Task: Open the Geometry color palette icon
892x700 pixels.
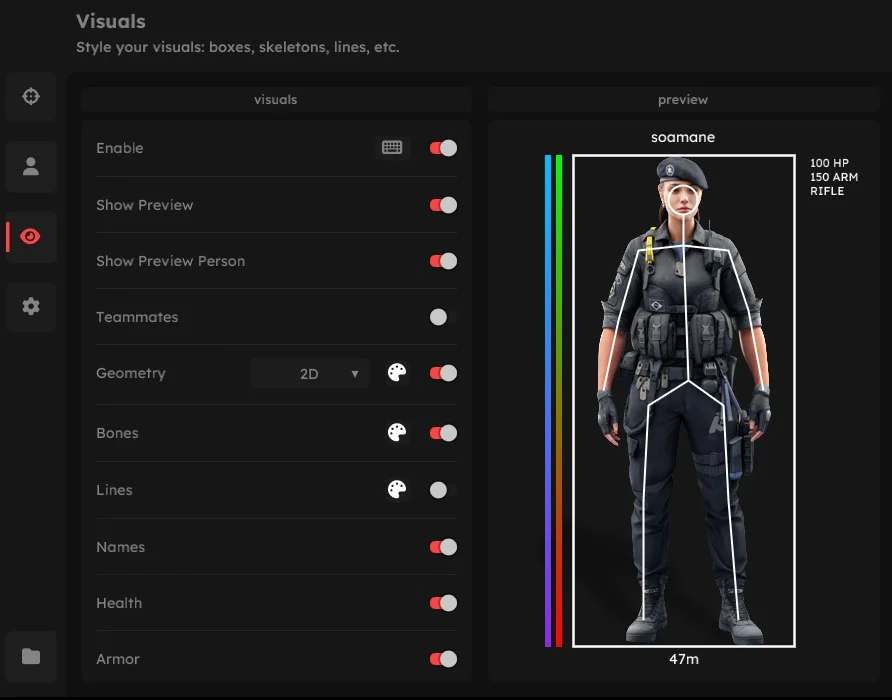Action: (397, 373)
